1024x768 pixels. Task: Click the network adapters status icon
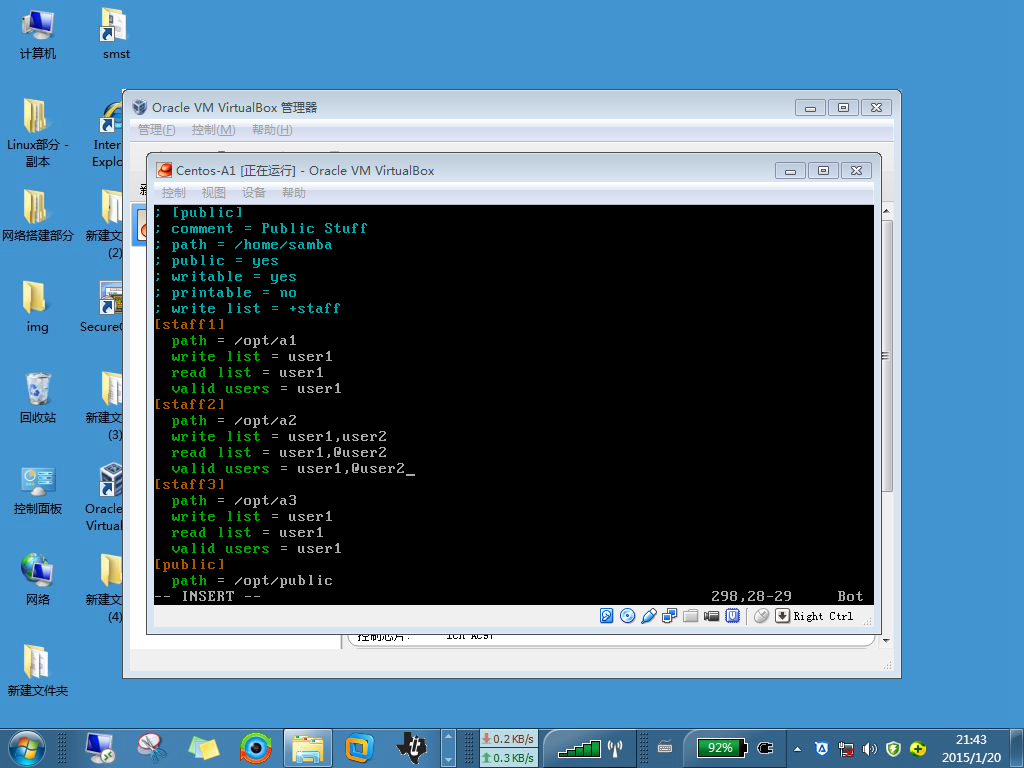(669, 616)
